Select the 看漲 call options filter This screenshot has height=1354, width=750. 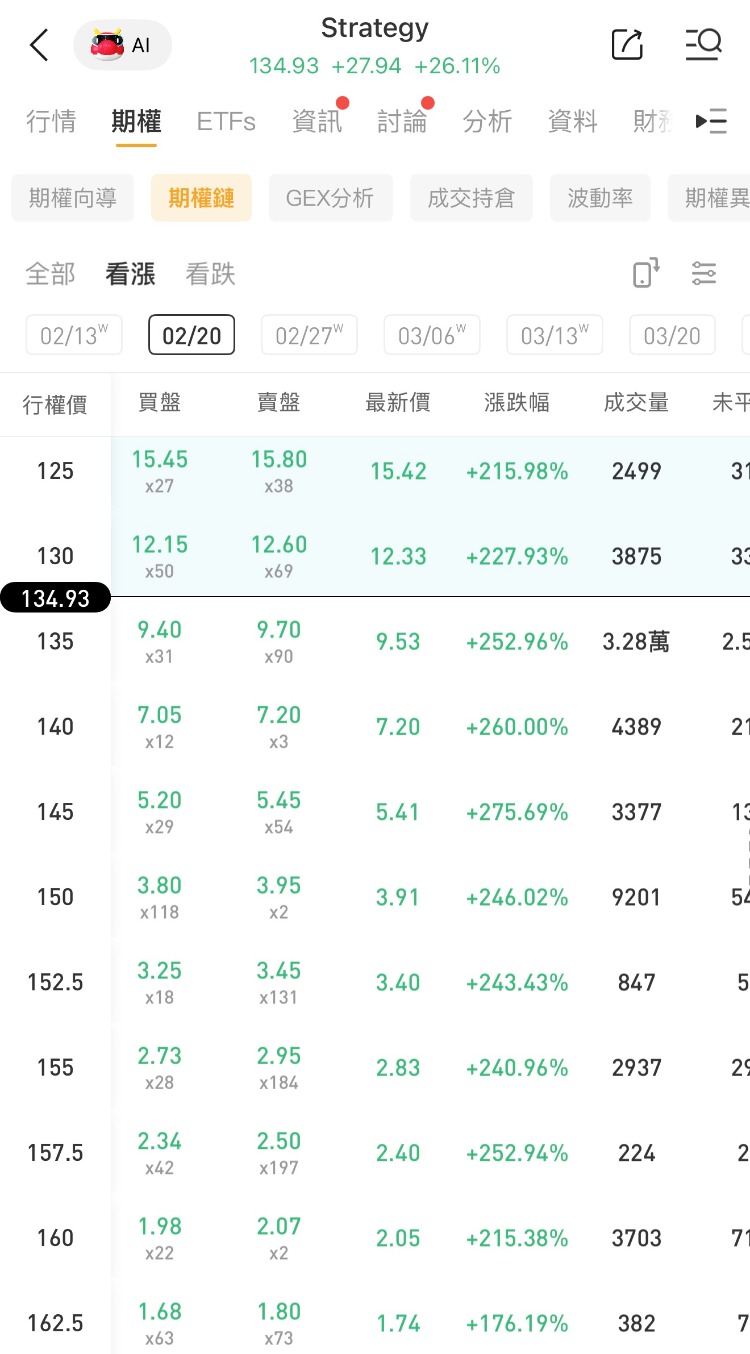(x=130, y=274)
